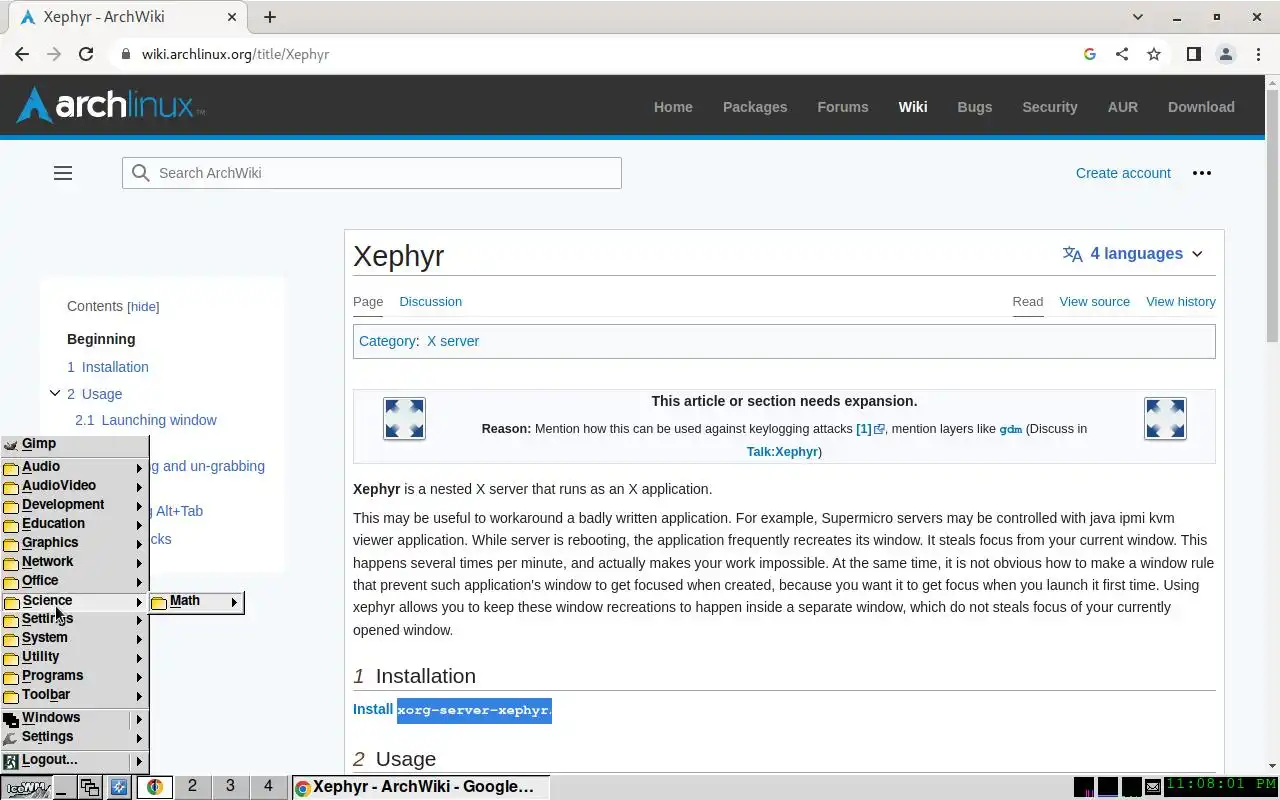Toggle the browser side panel icon

point(1193,54)
